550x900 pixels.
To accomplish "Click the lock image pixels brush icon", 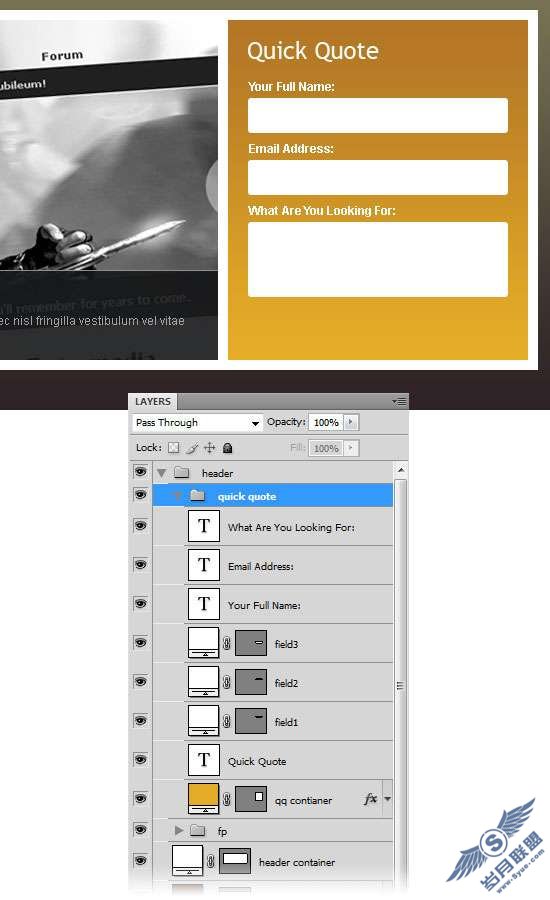I will click(x=192, y=448).
